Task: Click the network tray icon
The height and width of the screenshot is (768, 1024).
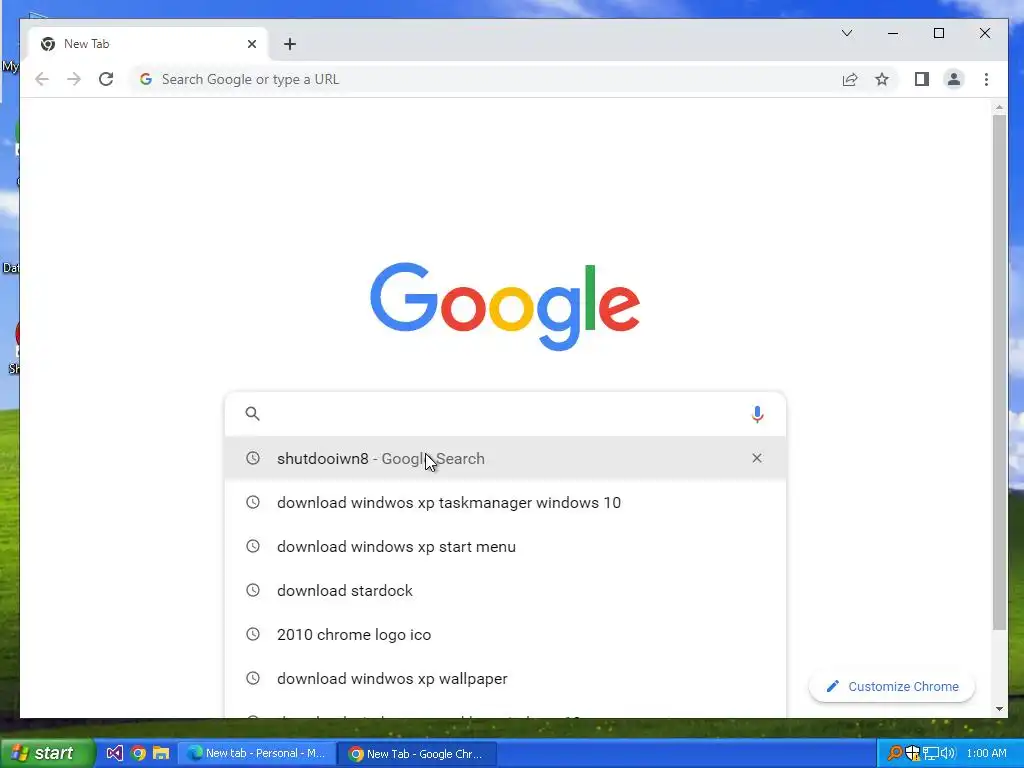Action: pyautogui.click(x=931, y=753)
